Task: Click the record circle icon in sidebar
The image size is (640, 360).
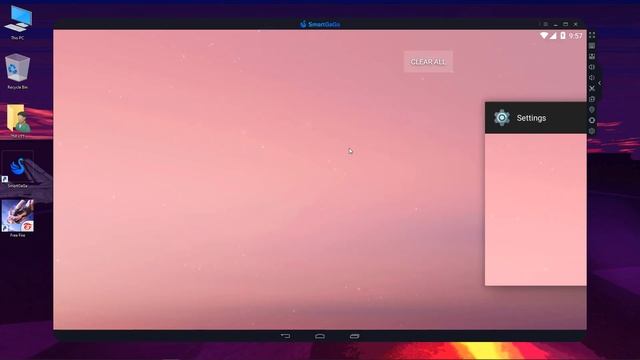Action: tap(592, 120)
